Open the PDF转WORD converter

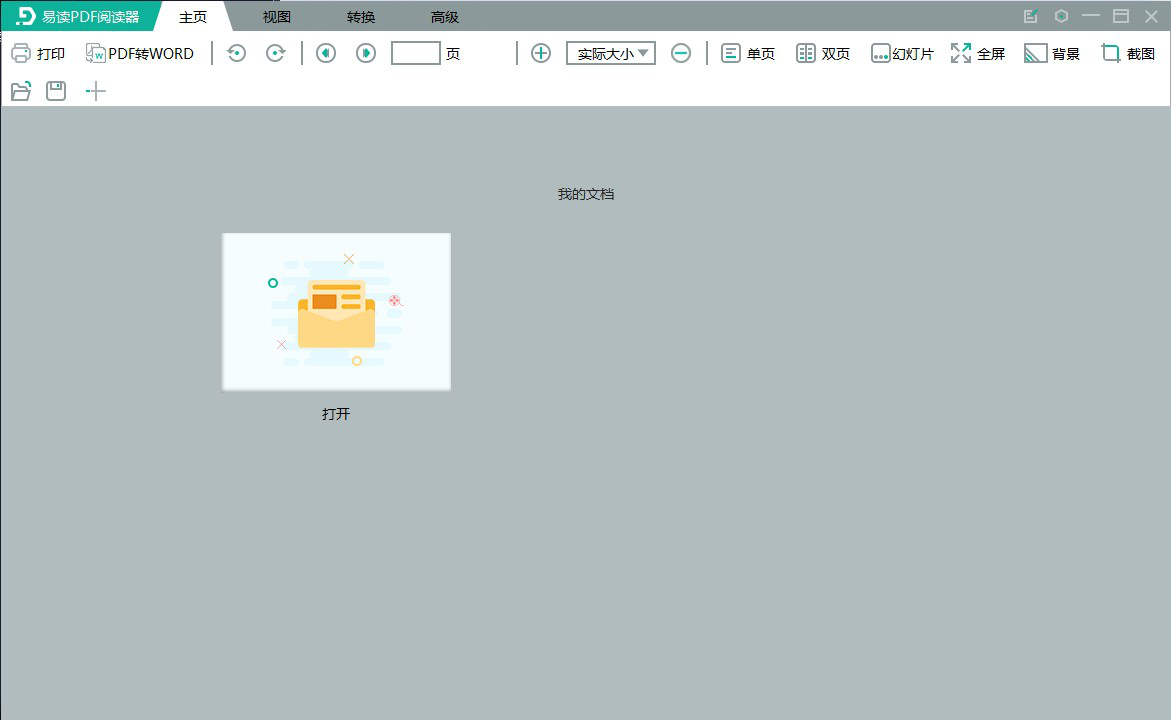tap(140, 53)
